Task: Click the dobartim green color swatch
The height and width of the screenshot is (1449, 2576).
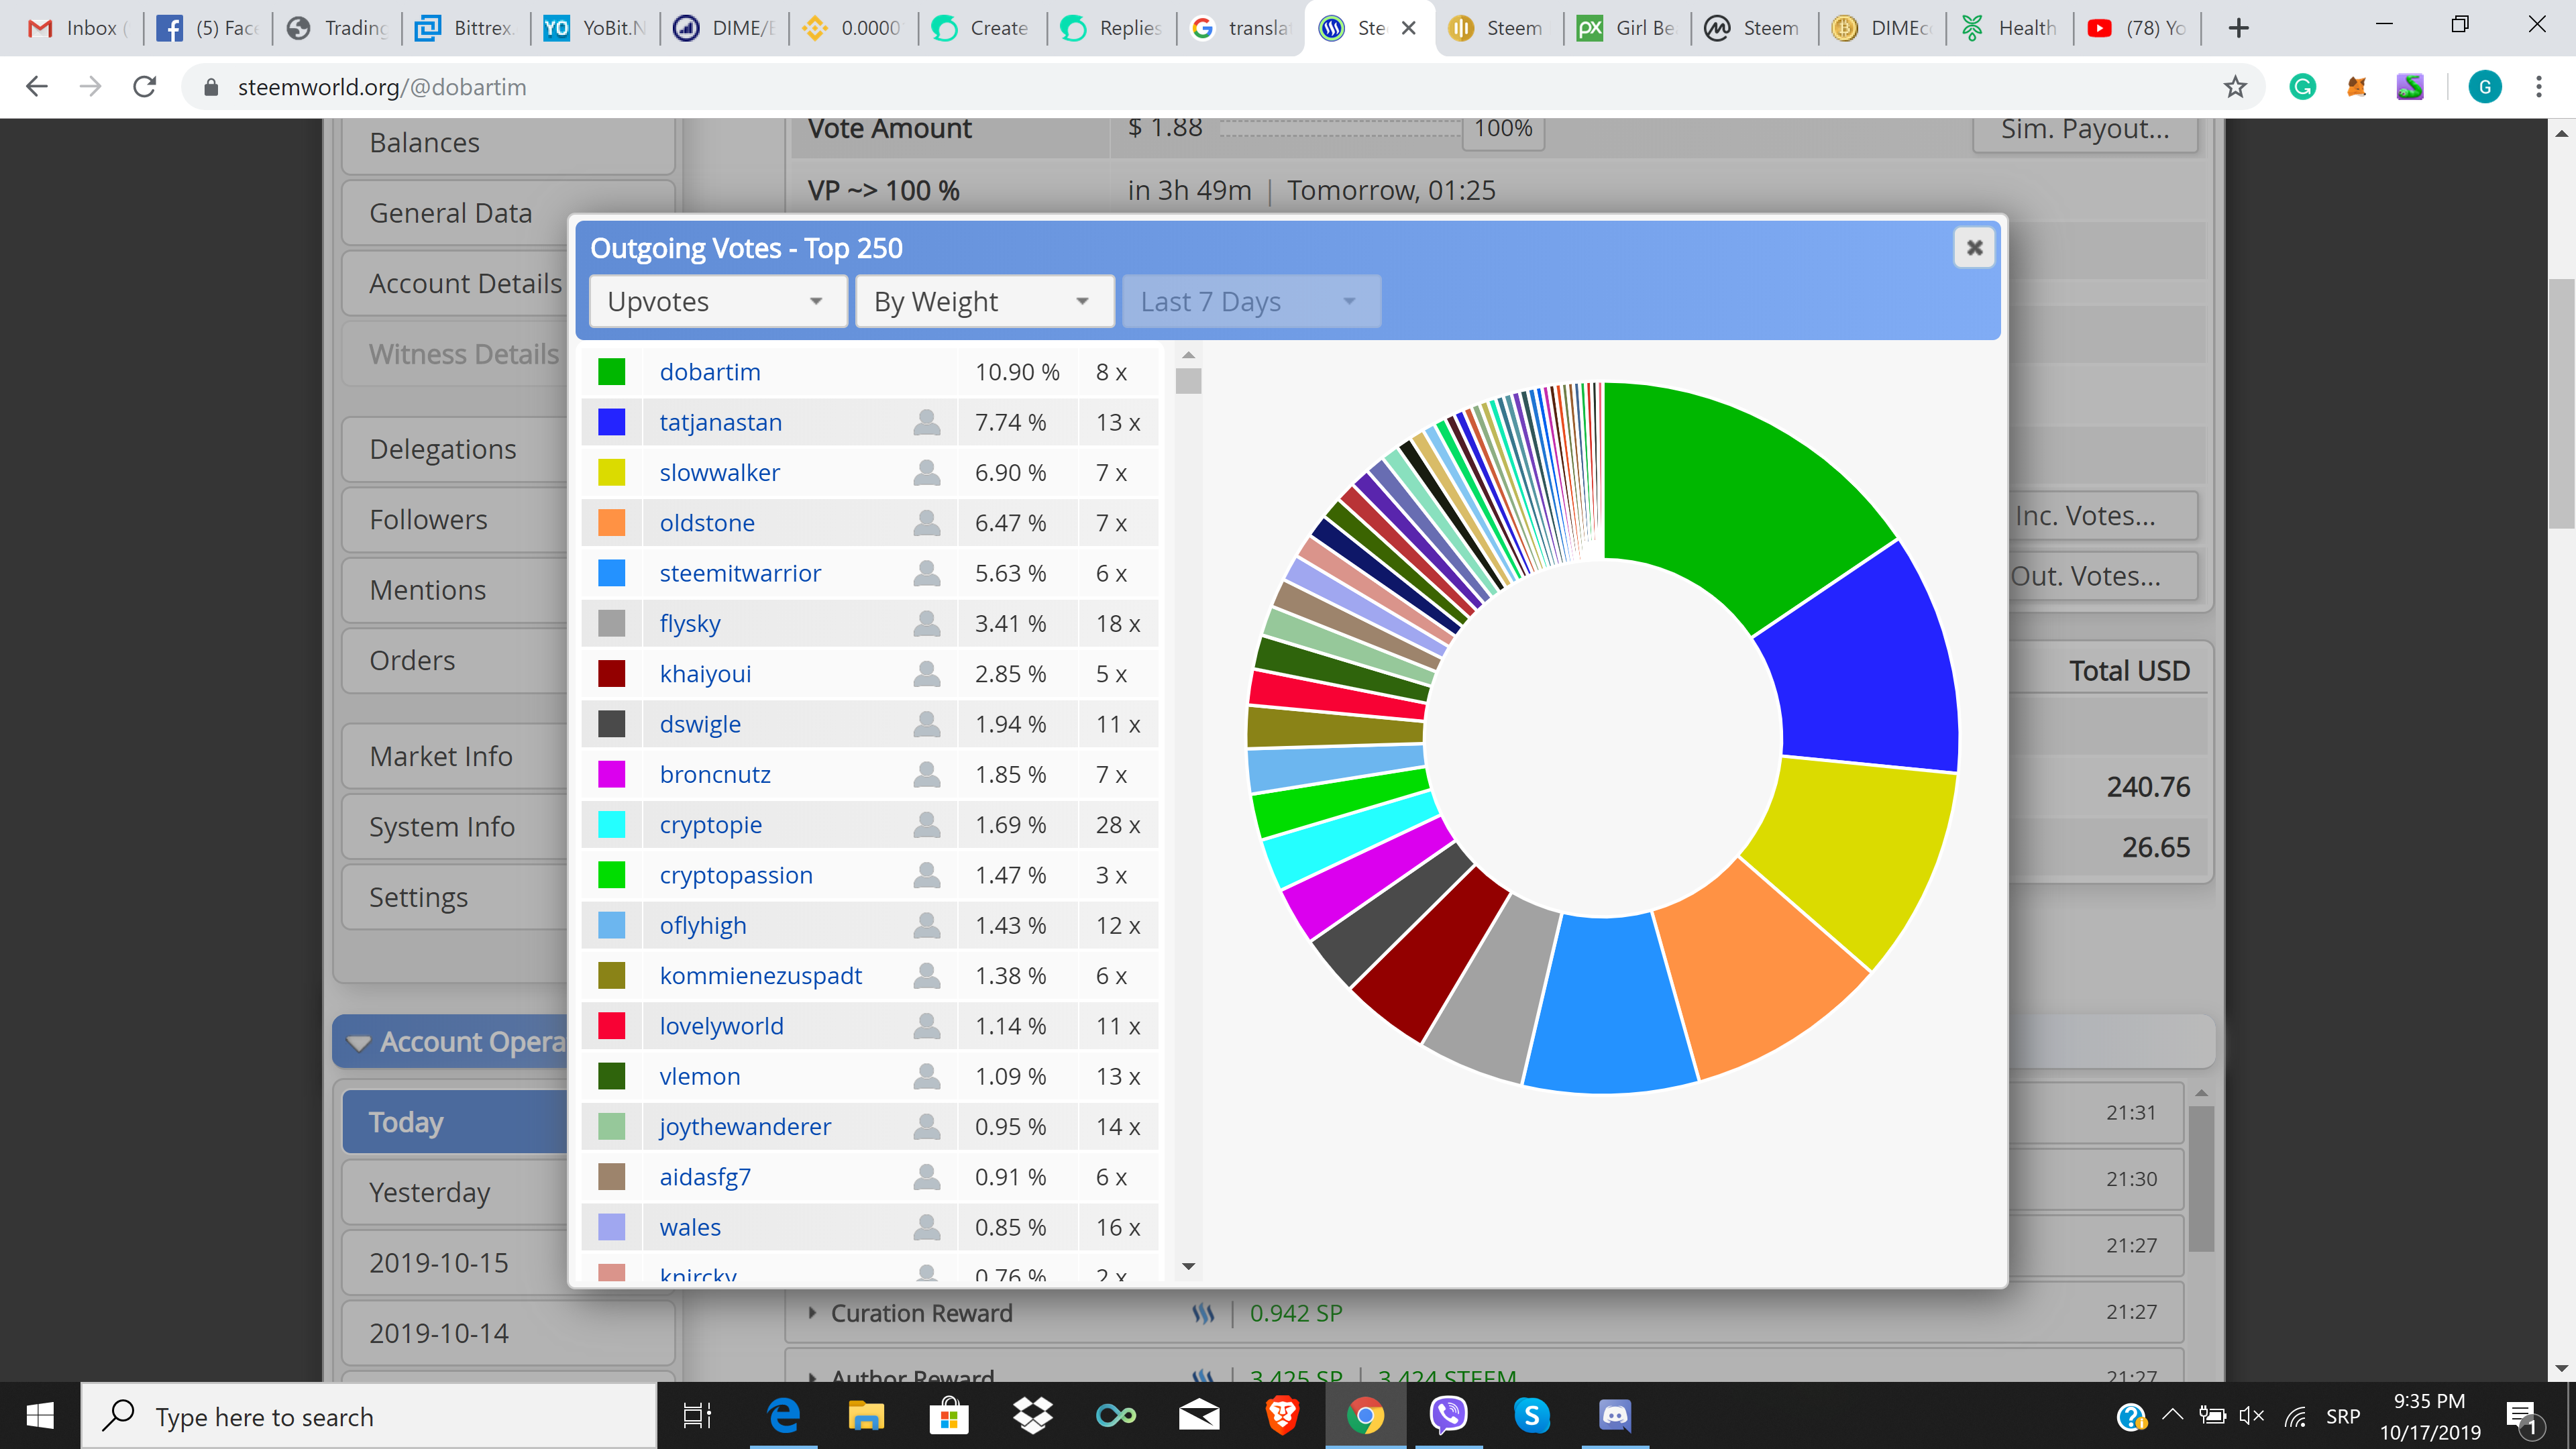Action: pos(611,372)
